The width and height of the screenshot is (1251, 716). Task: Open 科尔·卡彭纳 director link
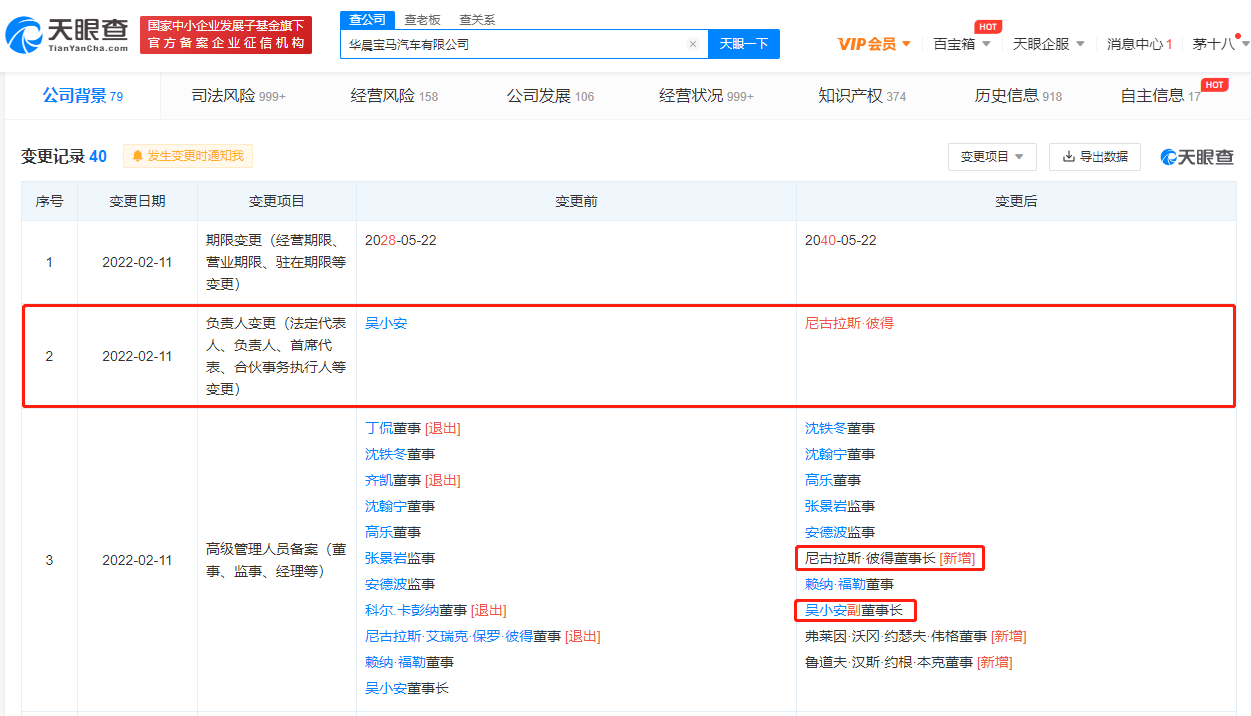pos(401,610)
